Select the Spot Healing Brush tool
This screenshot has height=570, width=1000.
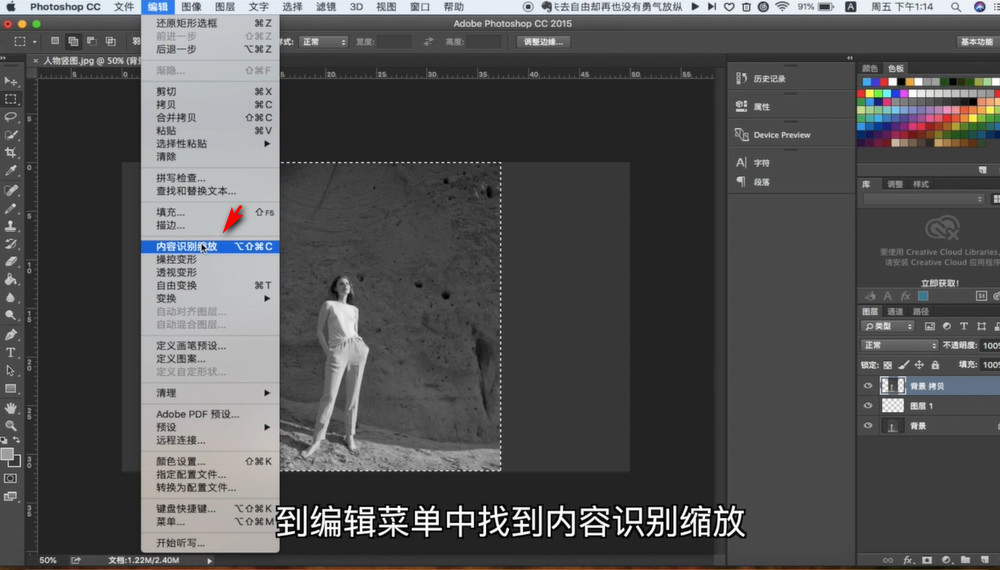(x=11, y=190)
